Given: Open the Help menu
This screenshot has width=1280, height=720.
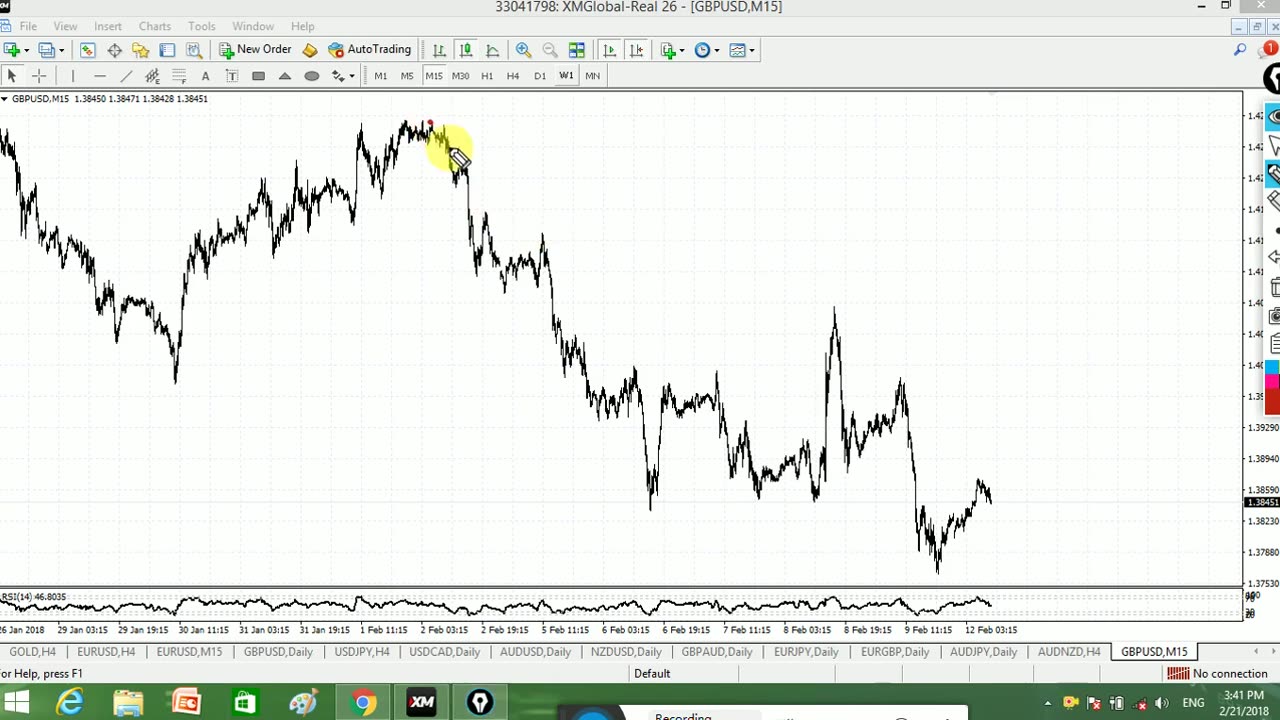Looking at the screenshot, I should point(303,26).
